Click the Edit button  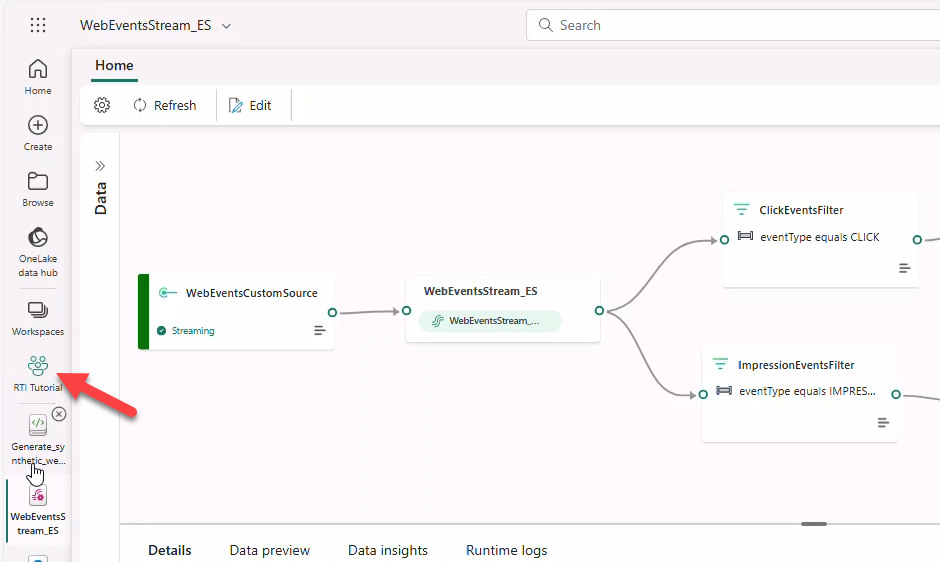pos(250,105)
